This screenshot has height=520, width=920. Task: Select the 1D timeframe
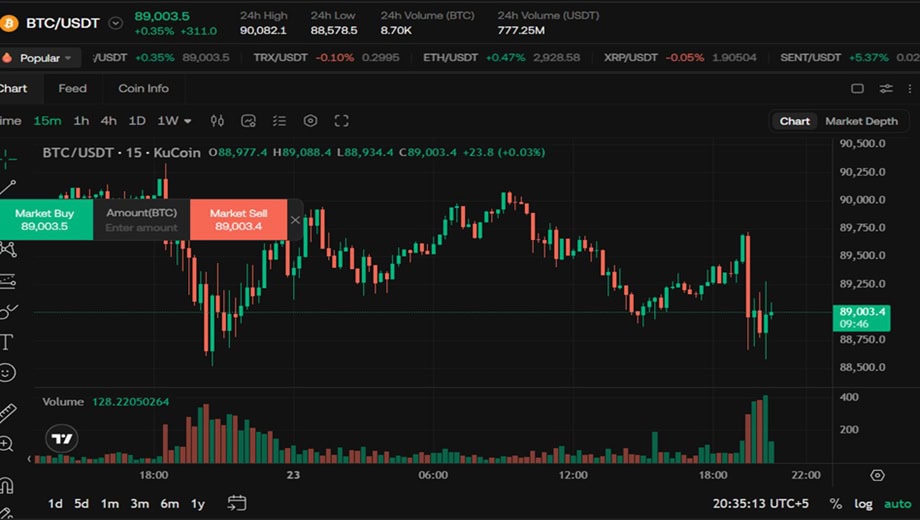137,121
